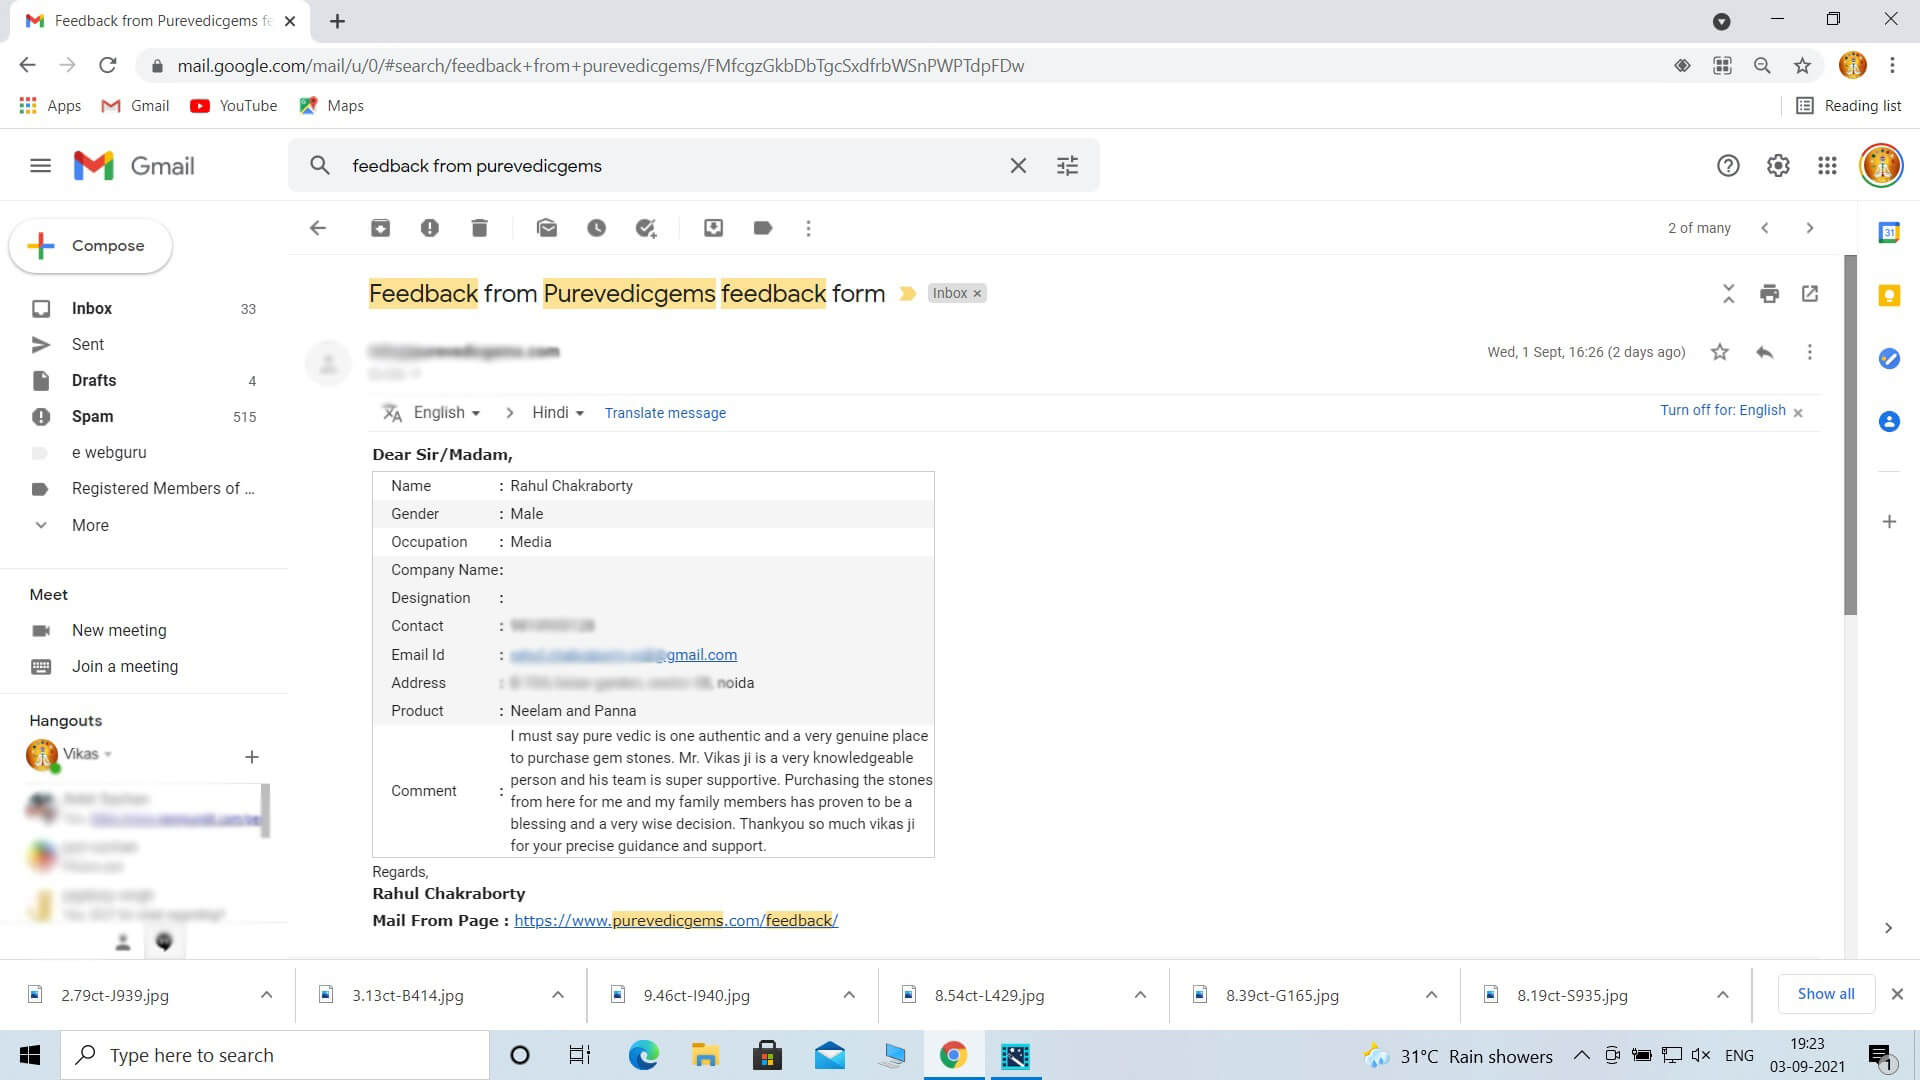Open email in a new window

1810,294
